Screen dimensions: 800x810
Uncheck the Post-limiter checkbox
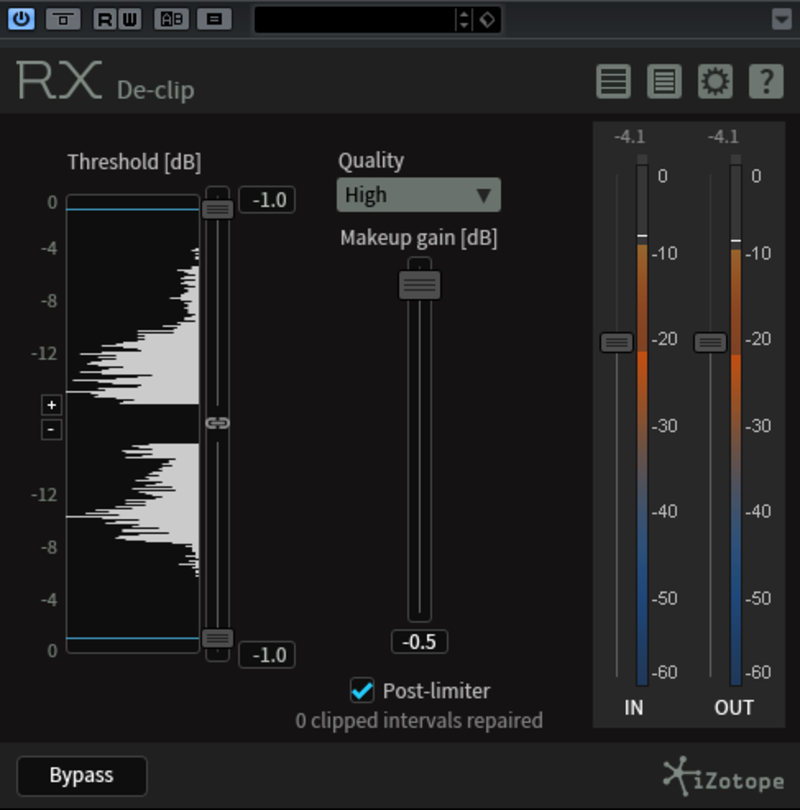(362, 690)
